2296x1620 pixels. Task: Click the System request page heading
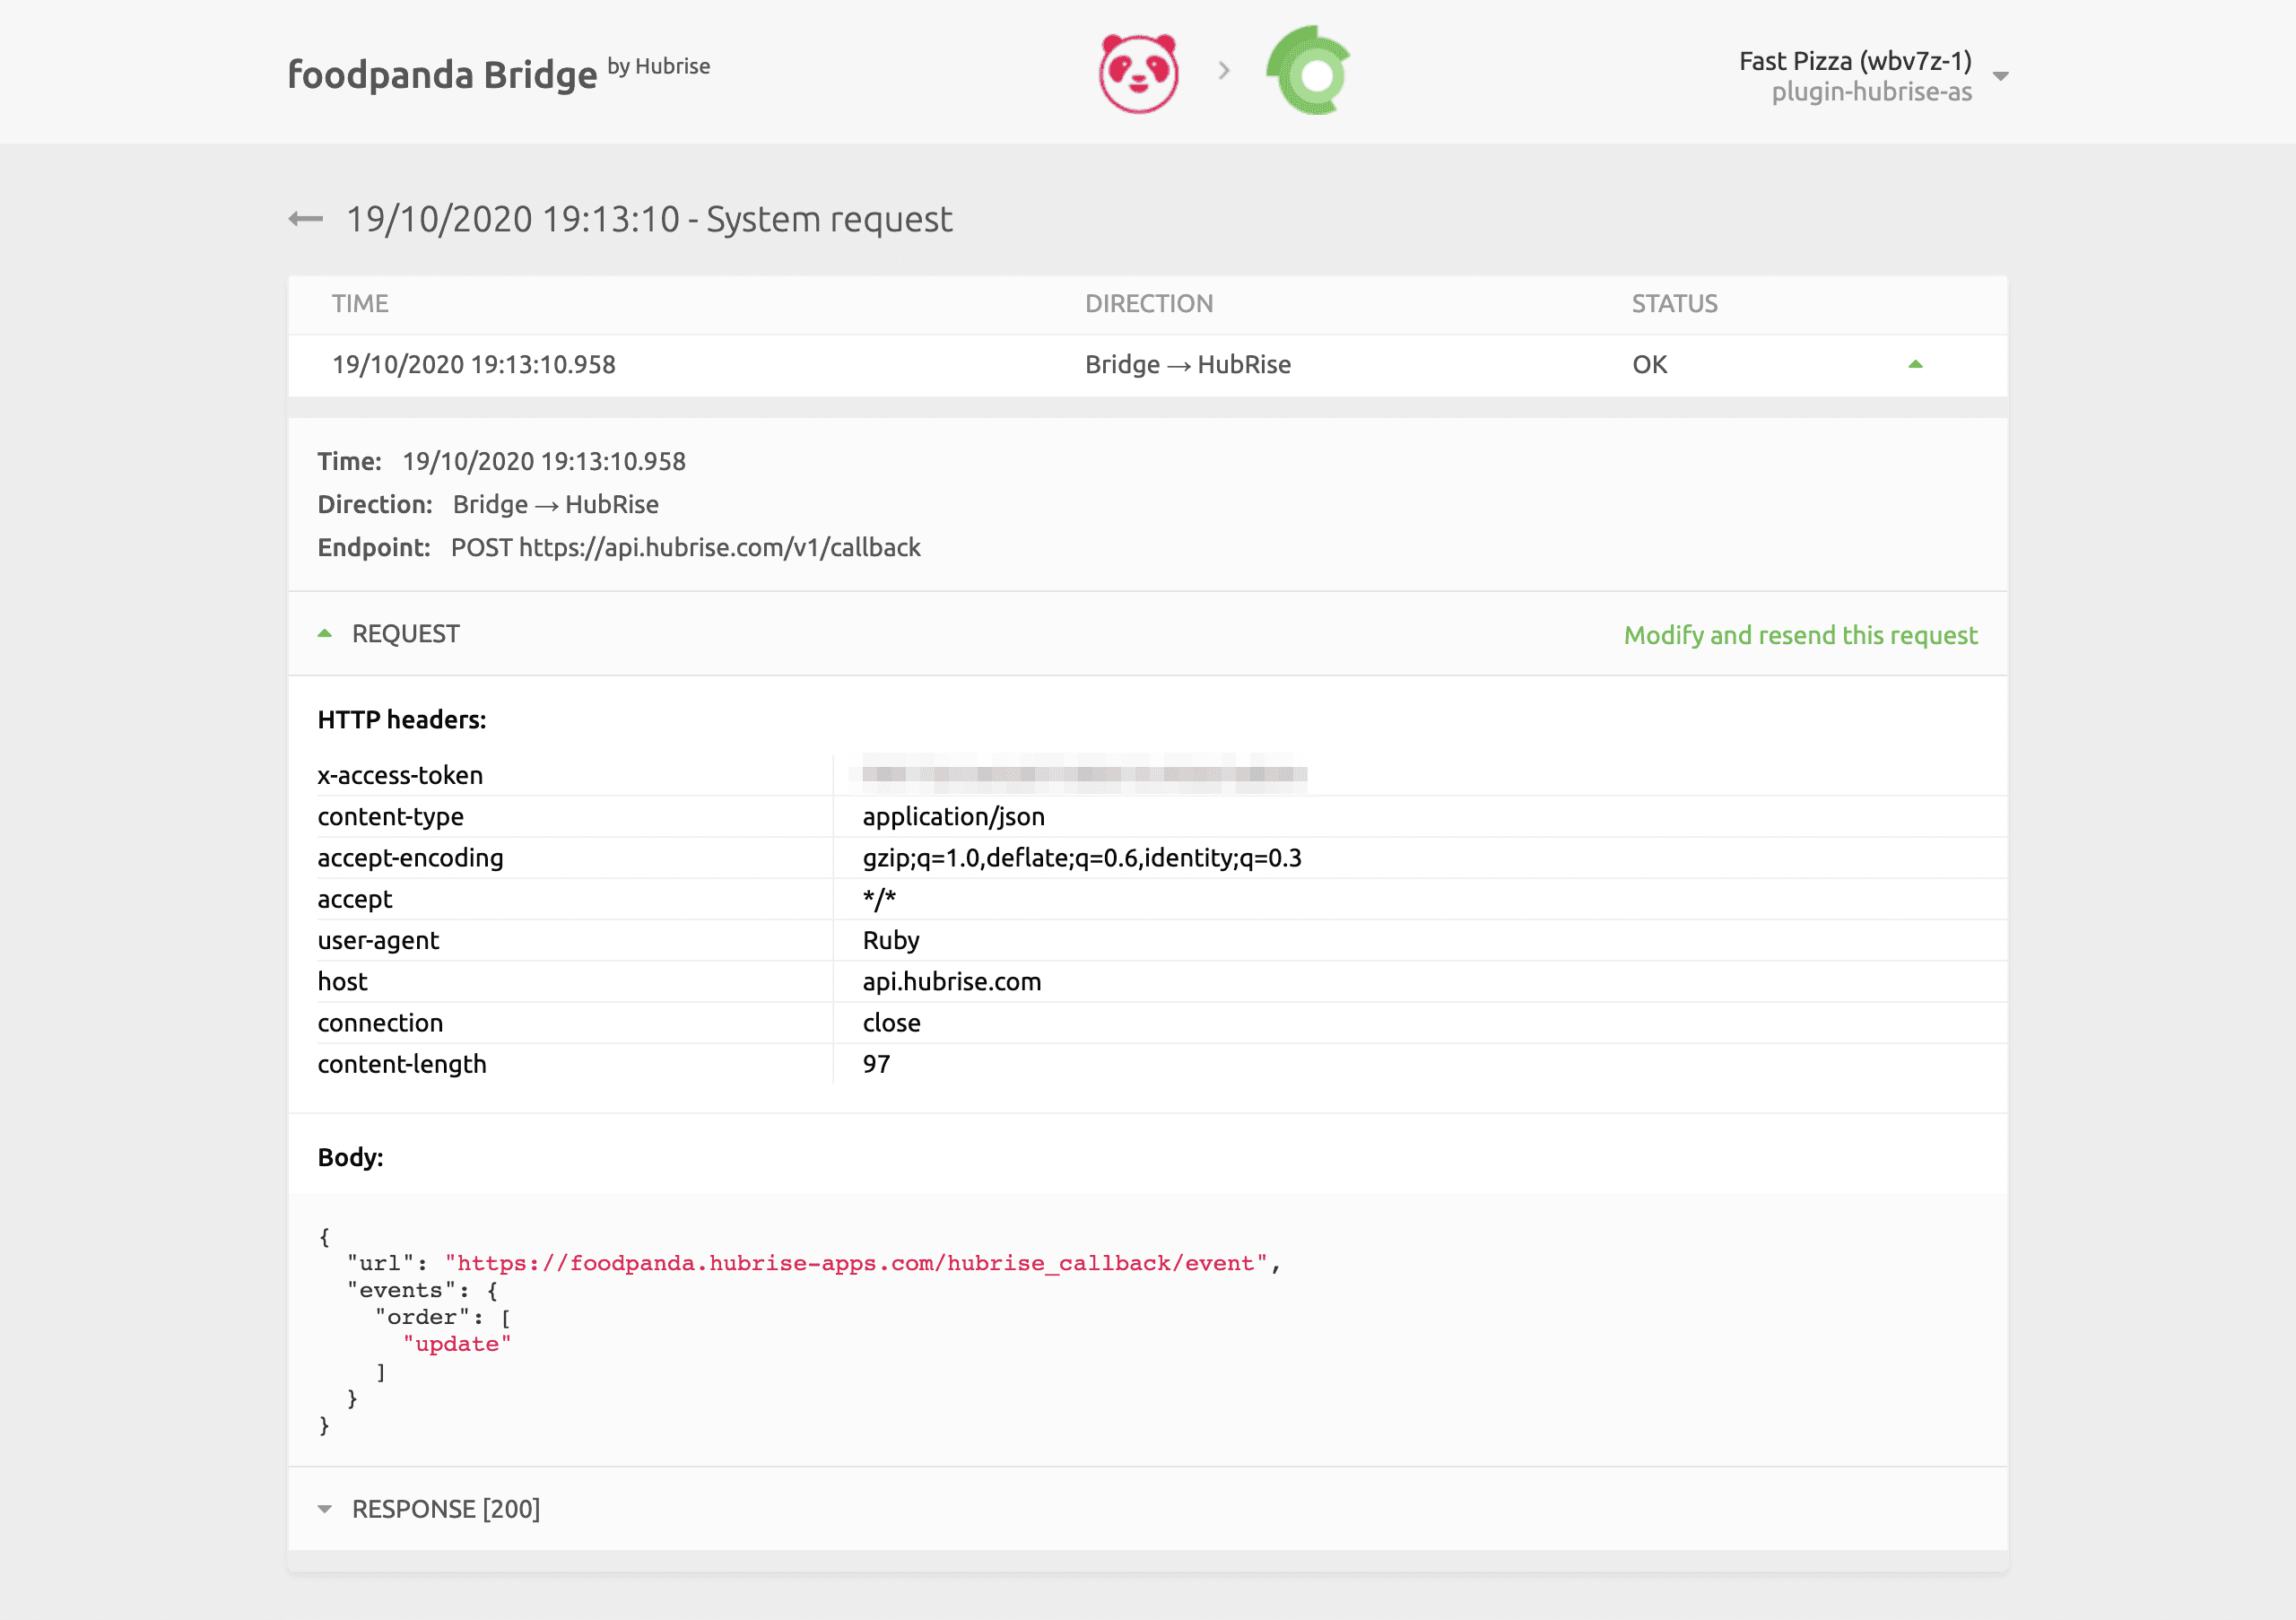[x=649, y=219]
